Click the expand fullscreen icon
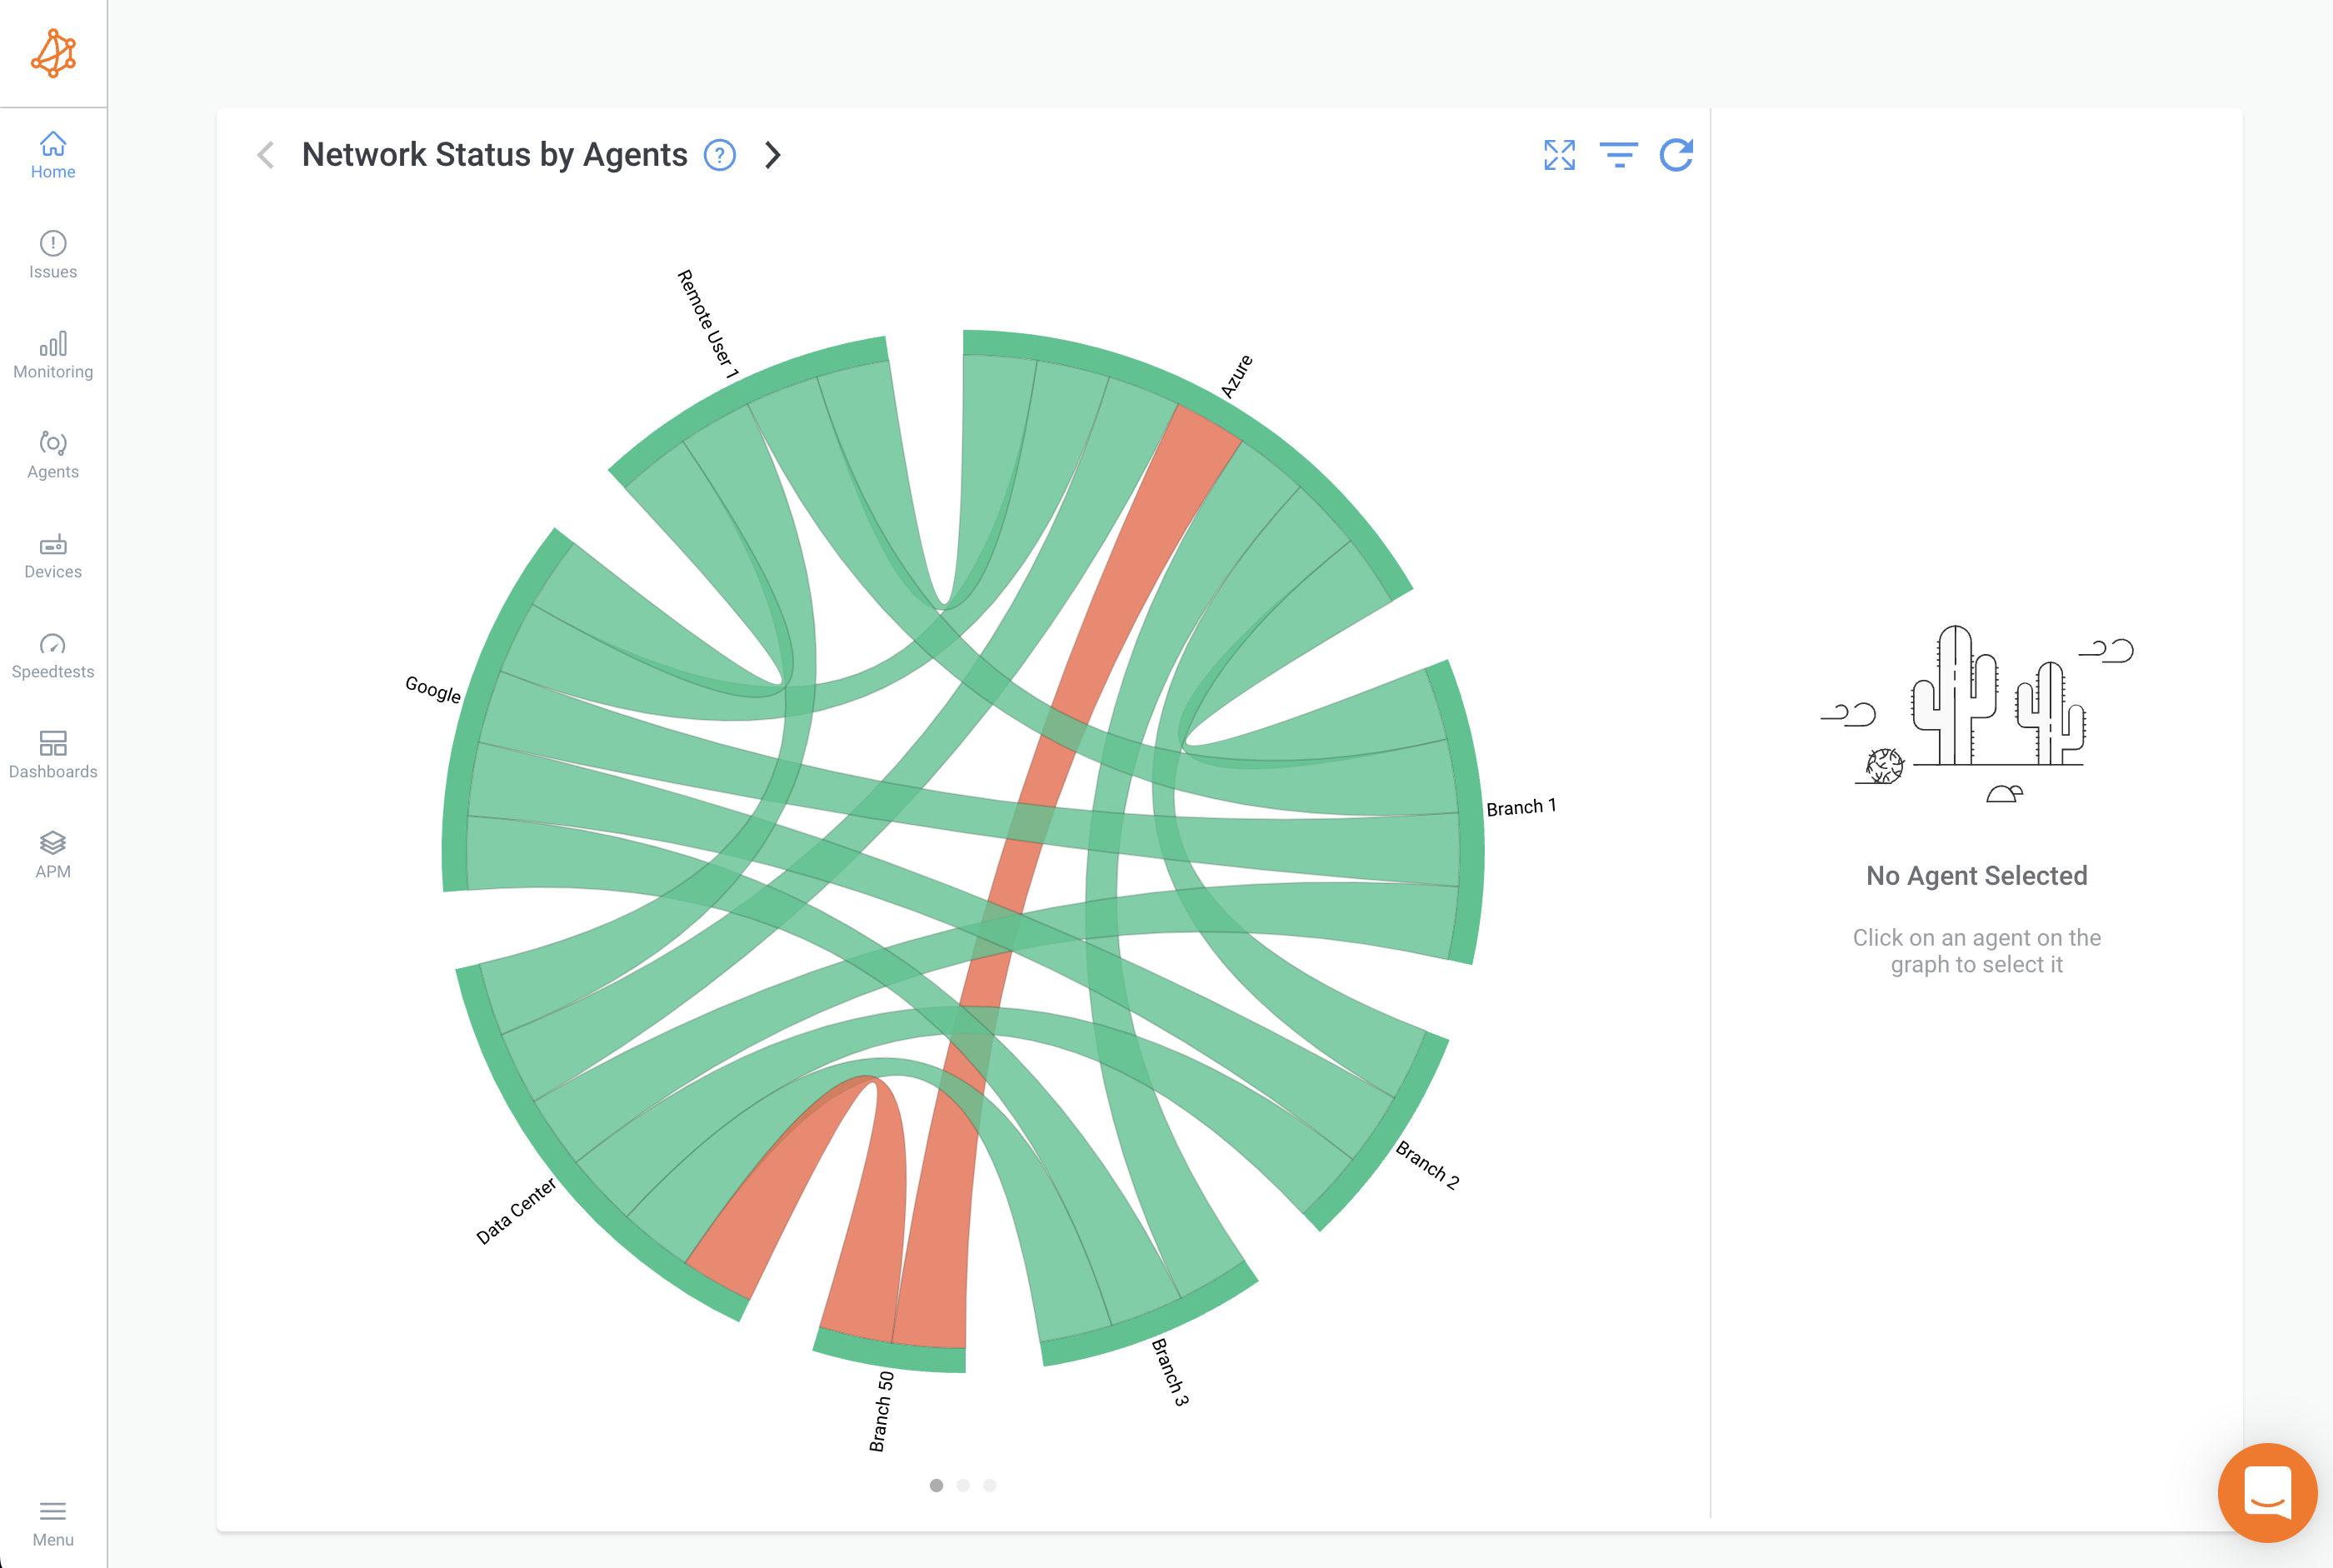The width and height of the screenshot is (2333, 1568). pos(1560,156)
